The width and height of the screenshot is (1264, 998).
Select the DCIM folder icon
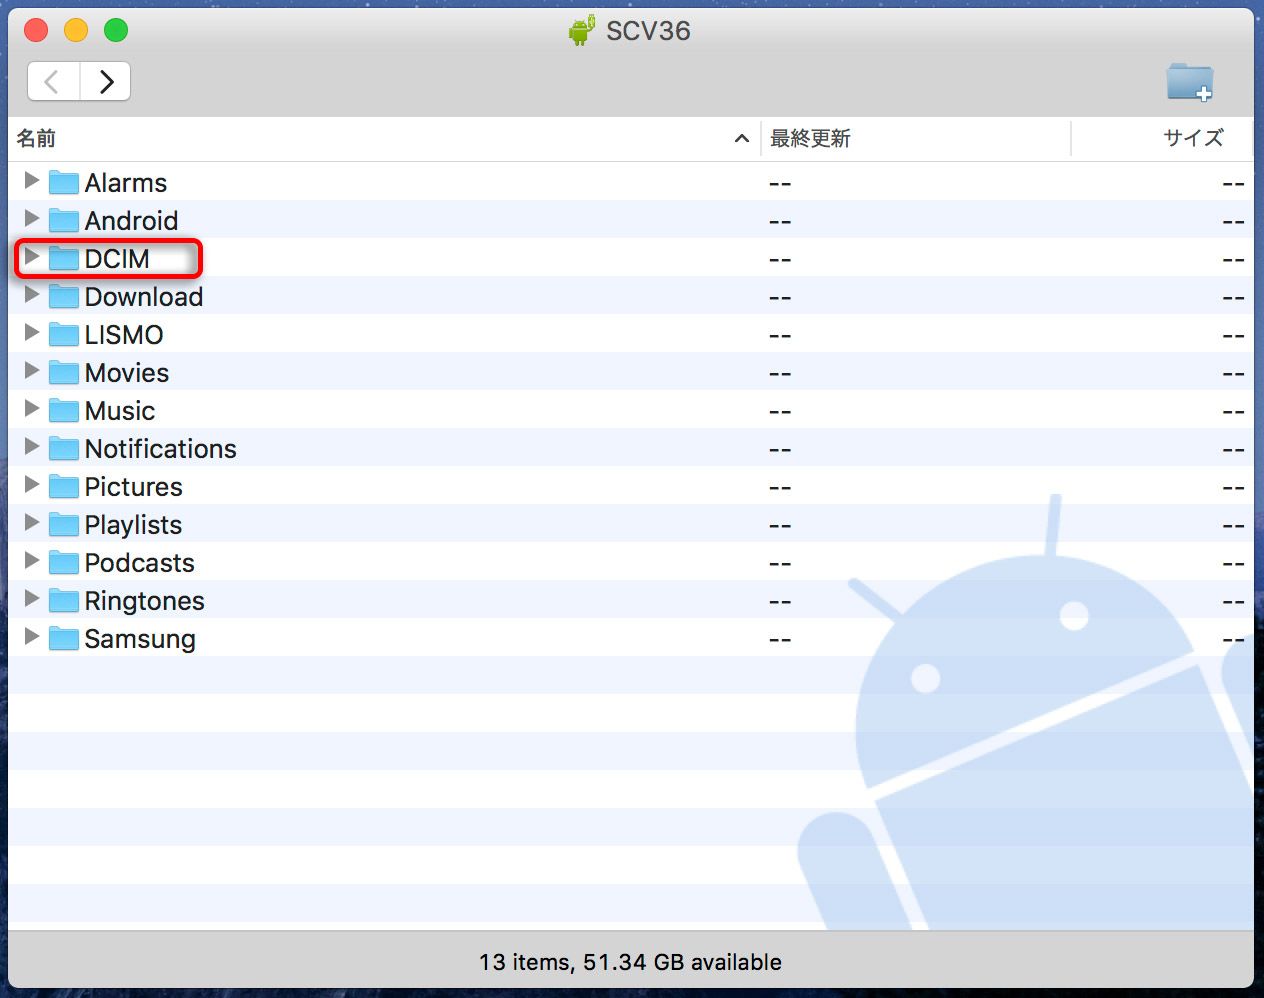click(x=64, y=258)
